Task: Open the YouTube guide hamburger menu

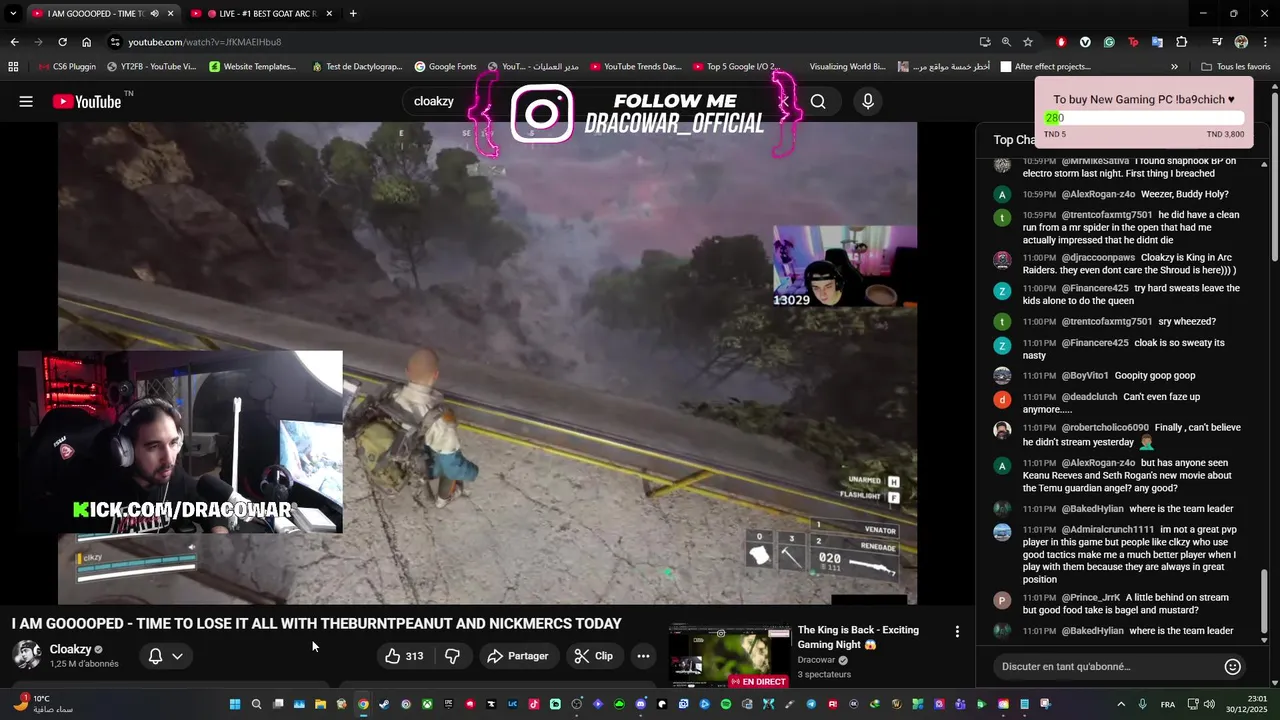Action: pos(26,101)
